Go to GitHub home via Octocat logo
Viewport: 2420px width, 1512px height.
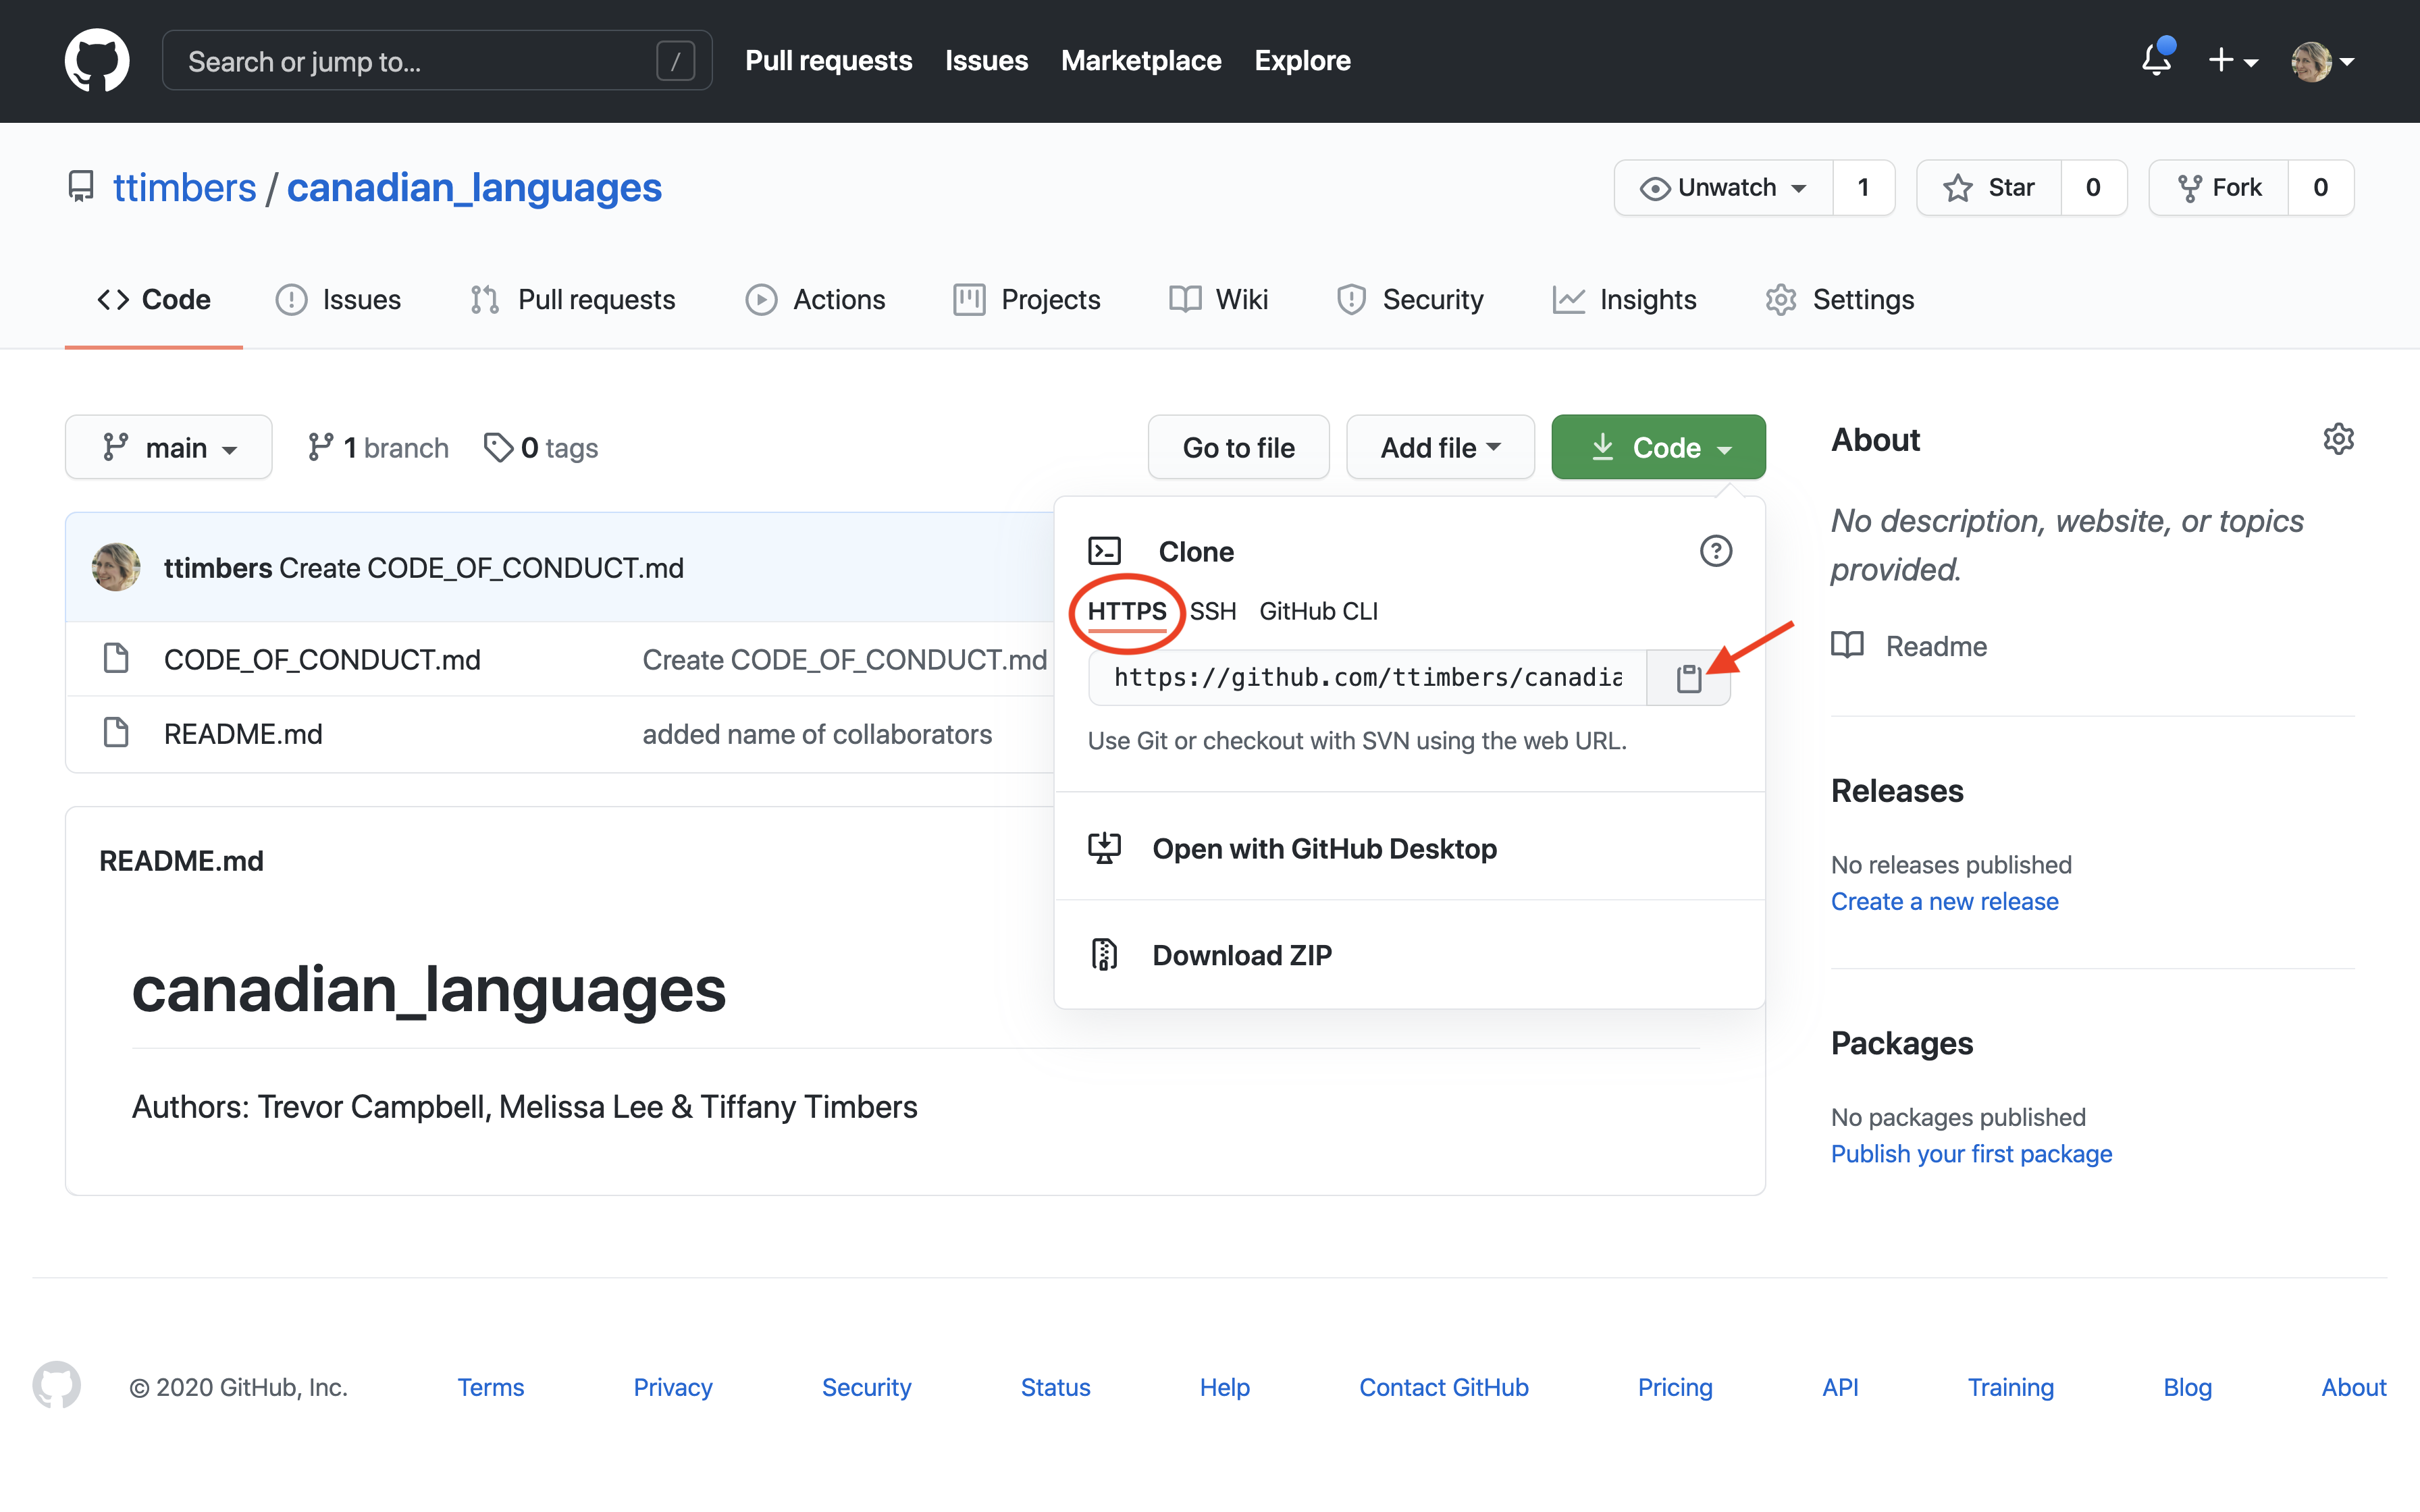pyautogui.click(x=97, y=60)
